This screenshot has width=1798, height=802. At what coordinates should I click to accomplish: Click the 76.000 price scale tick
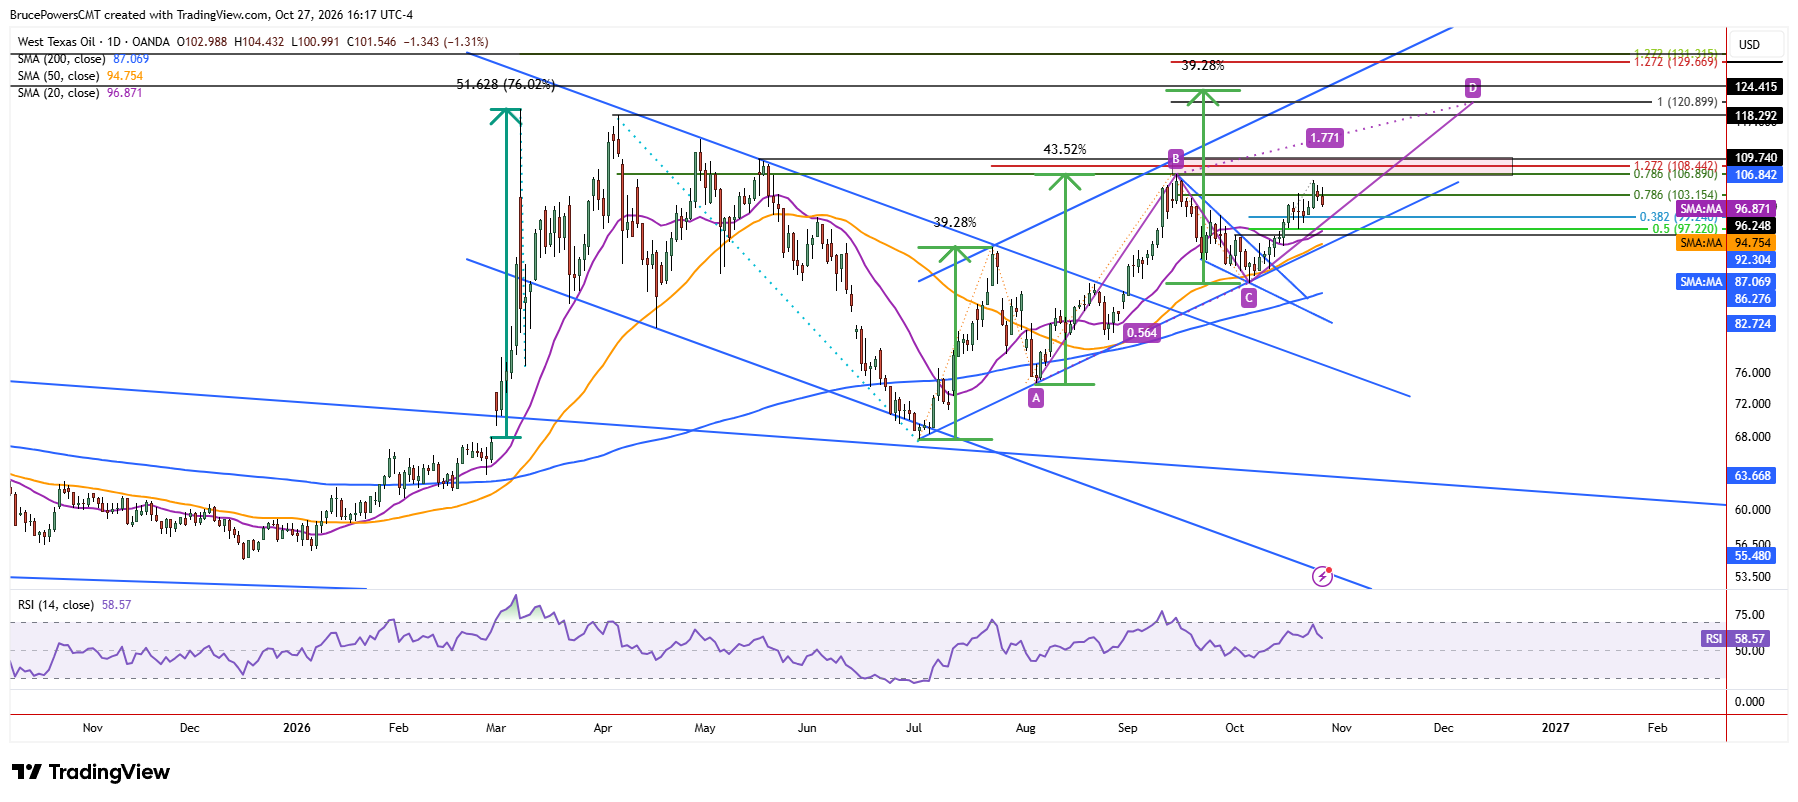[x=1753, y=373]
